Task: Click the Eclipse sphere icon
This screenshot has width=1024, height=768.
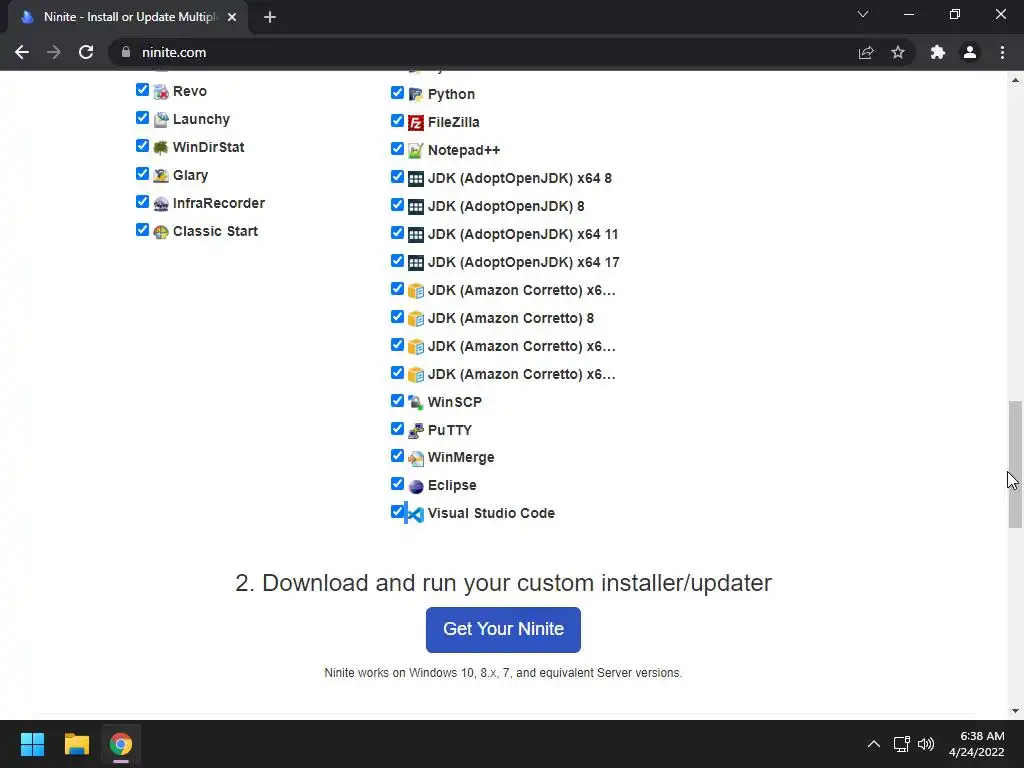Action: [415, 487]
